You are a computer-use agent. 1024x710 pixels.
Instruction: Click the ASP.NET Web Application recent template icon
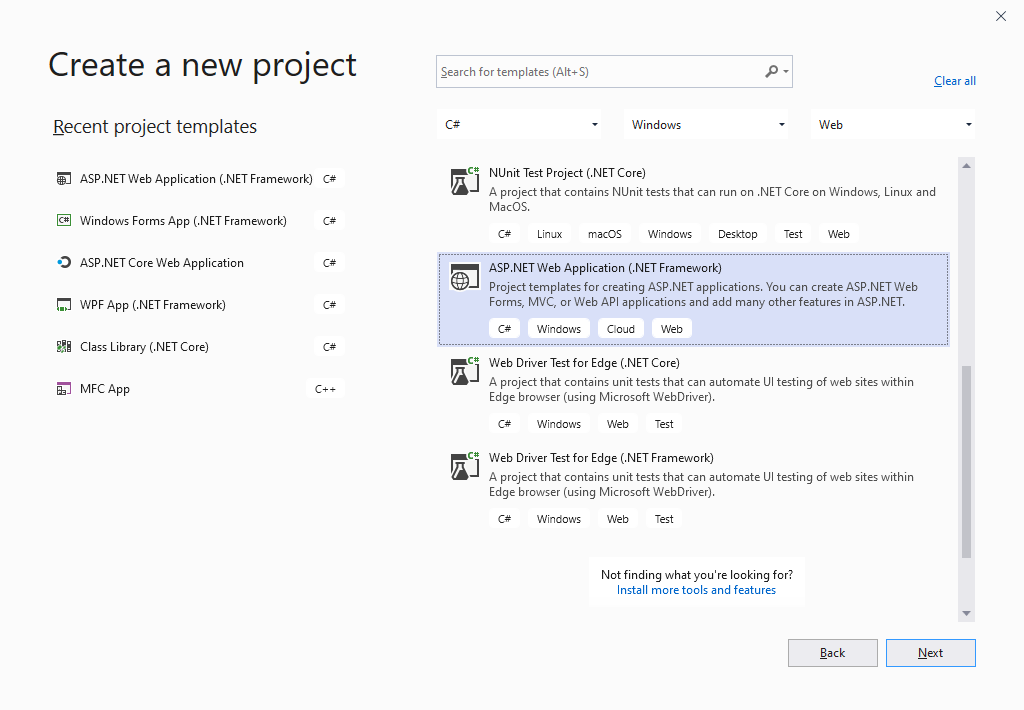[63, 179]
